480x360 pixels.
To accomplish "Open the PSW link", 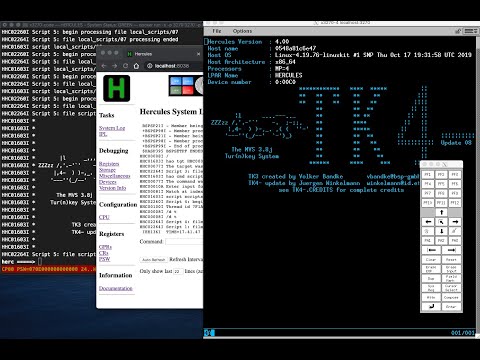I will [104, 259].
